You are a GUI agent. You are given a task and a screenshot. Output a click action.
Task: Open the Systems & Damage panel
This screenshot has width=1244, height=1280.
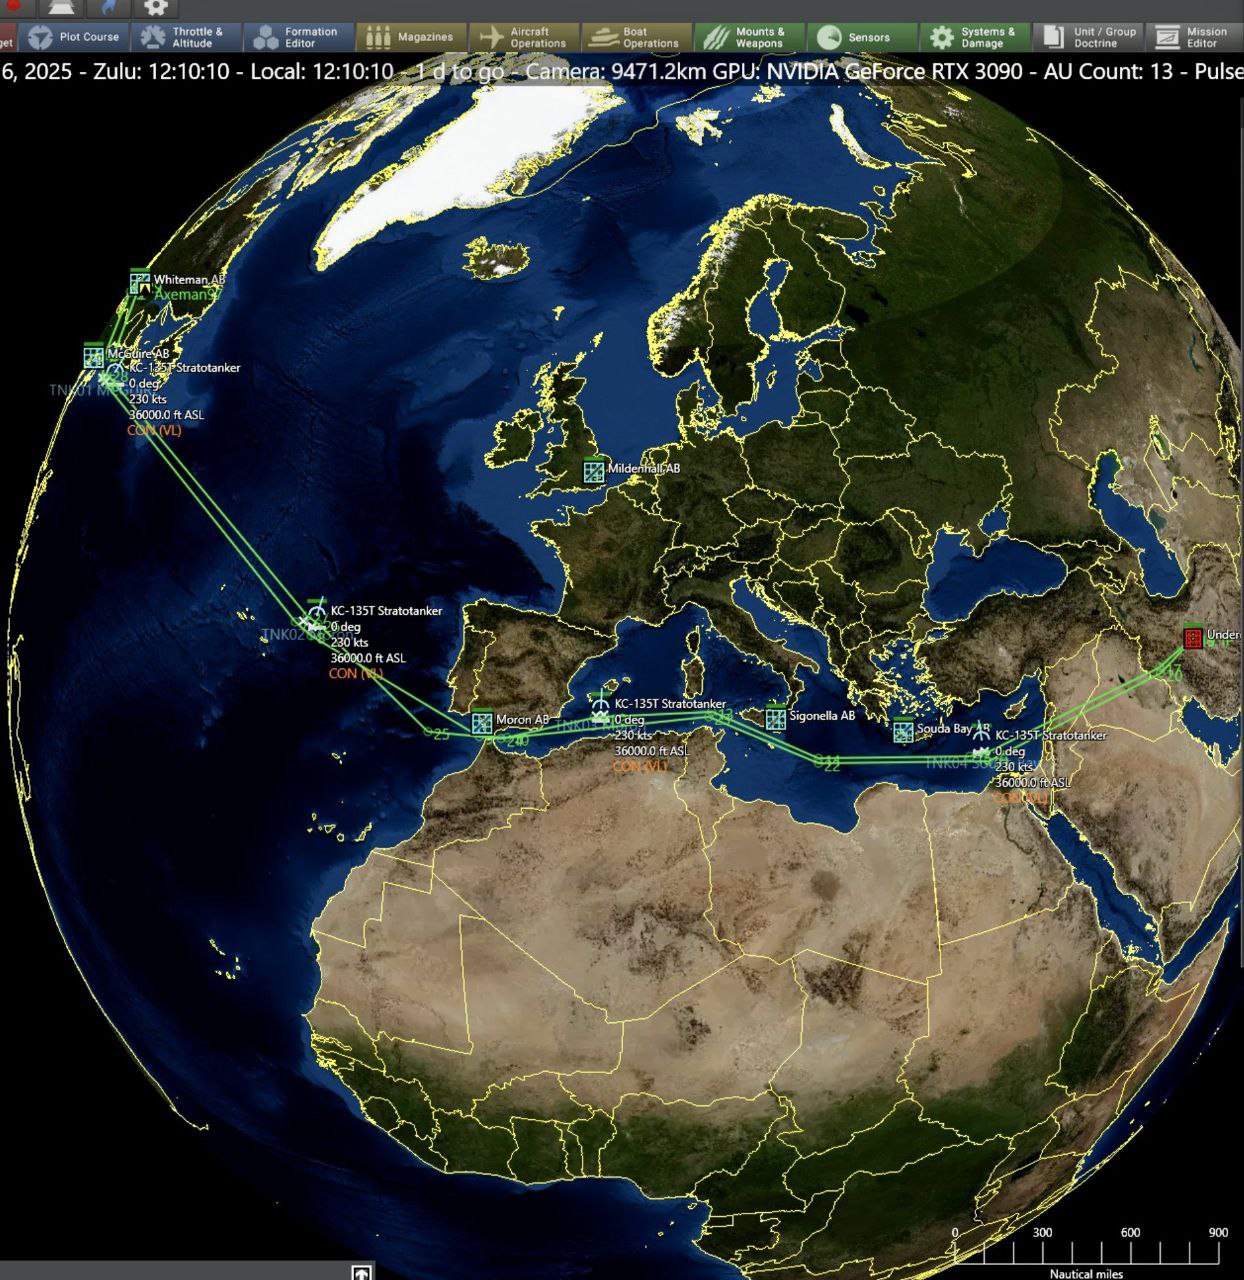pyautogui.click(x=974, y=37)
